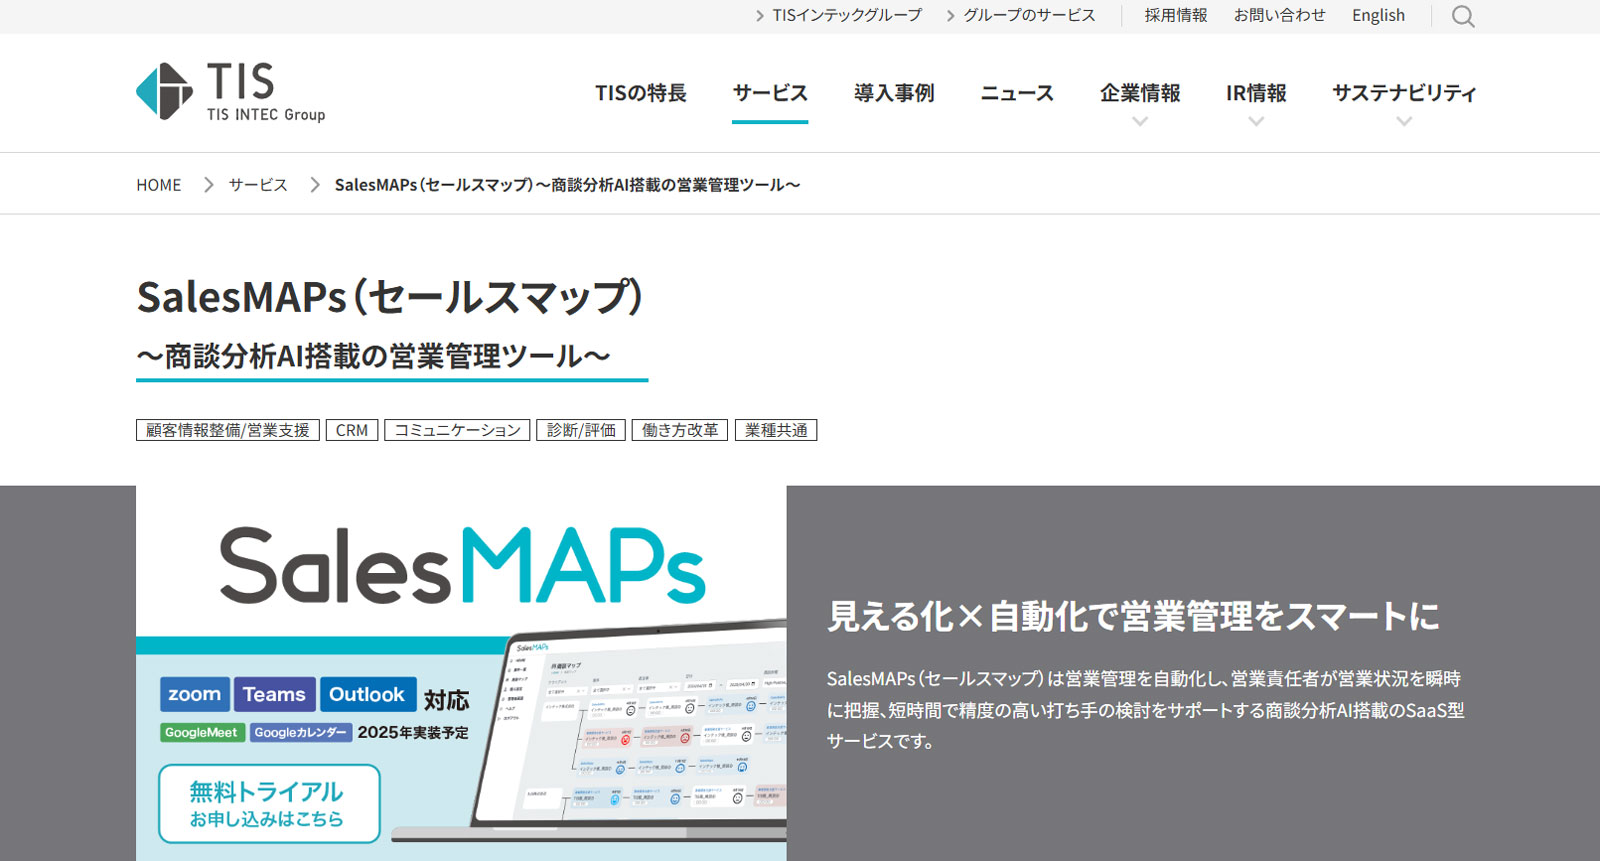Select サービス navigation tab
The height and width of the screenshot is (861, 1600).
770,93
